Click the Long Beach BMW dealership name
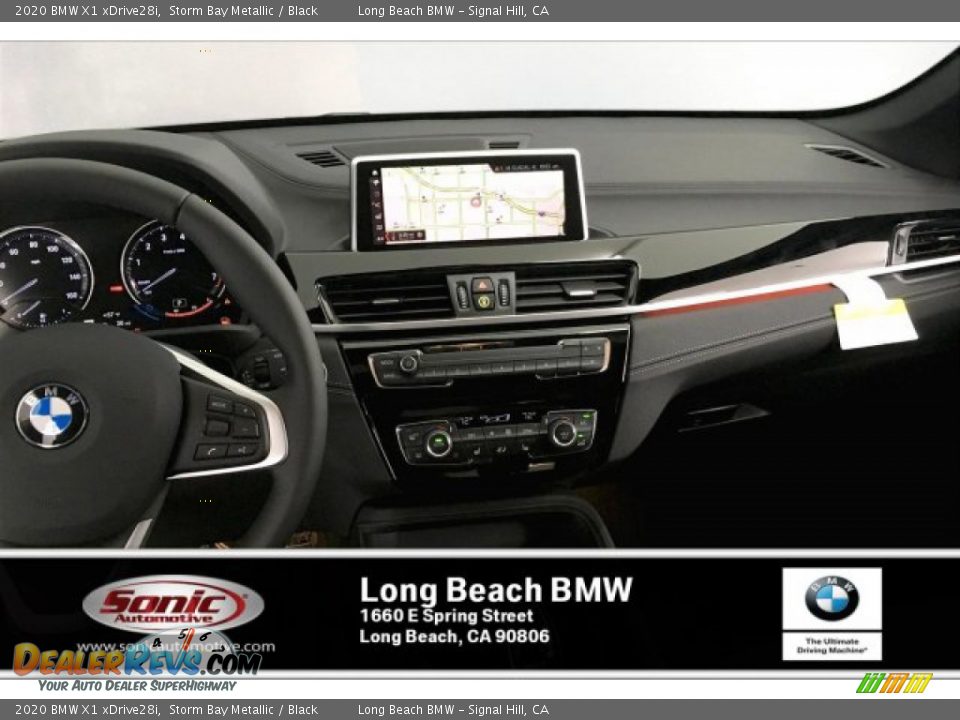Screen dimensions: 960x720 497,589
